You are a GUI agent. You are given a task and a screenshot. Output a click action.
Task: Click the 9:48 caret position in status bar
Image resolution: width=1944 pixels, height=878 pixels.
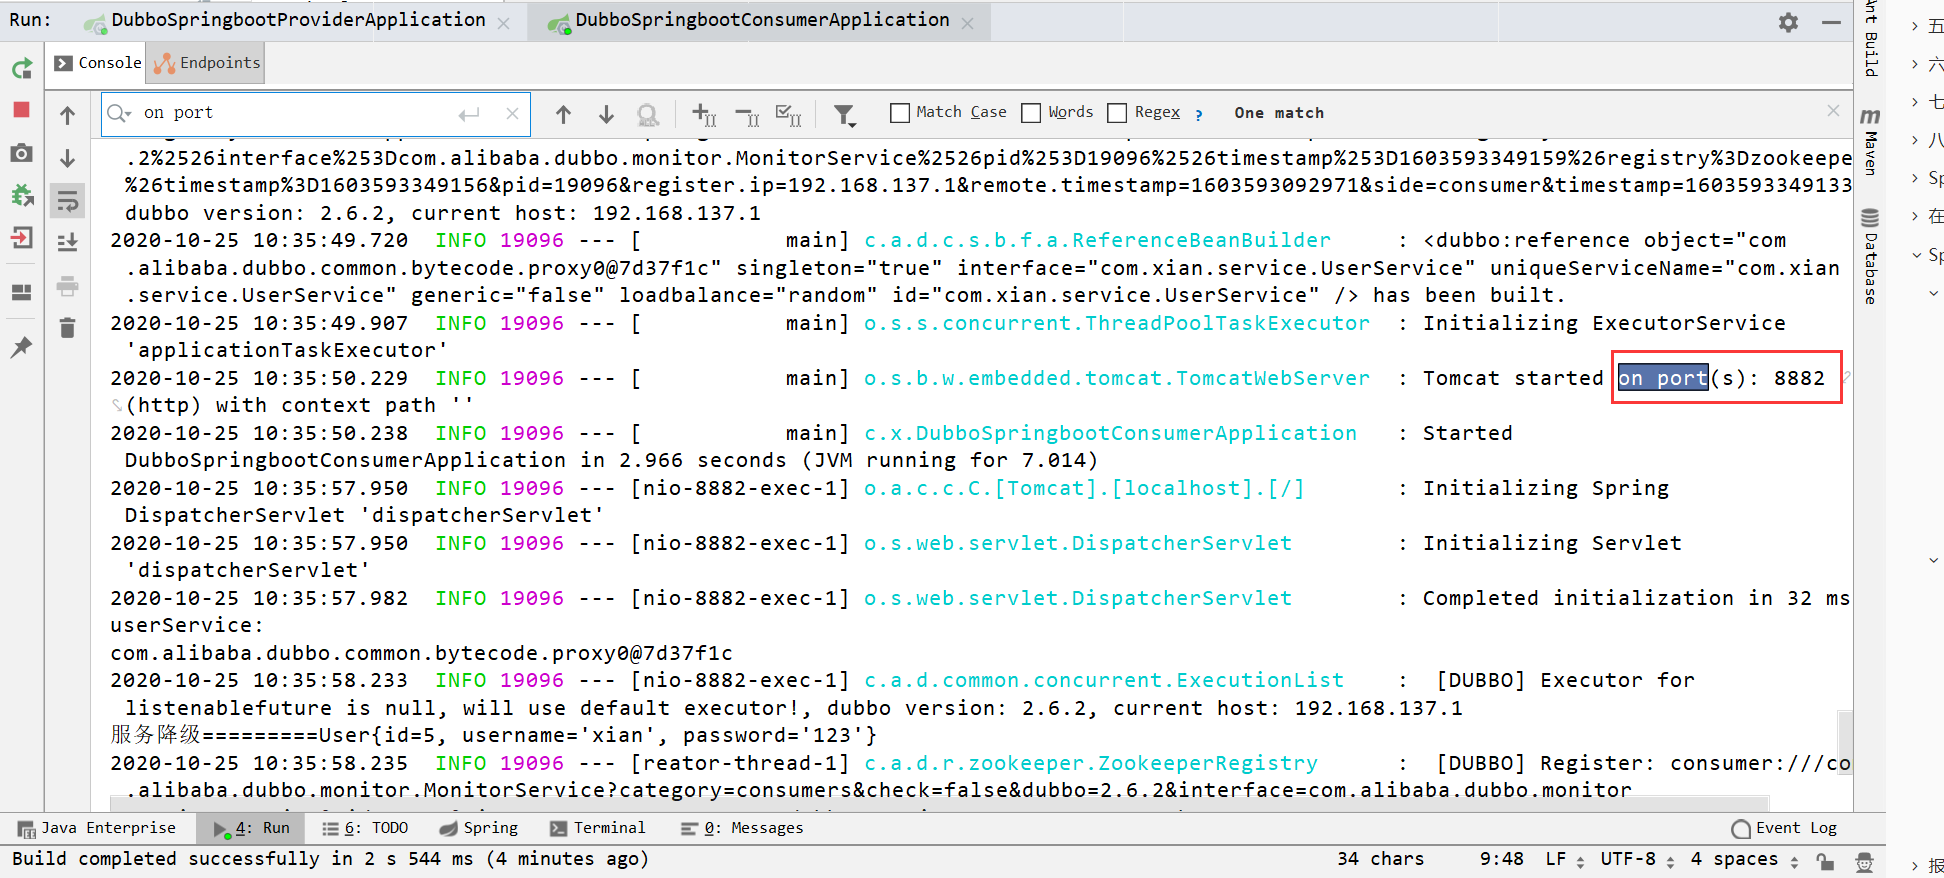click(x=1502, y=859)
